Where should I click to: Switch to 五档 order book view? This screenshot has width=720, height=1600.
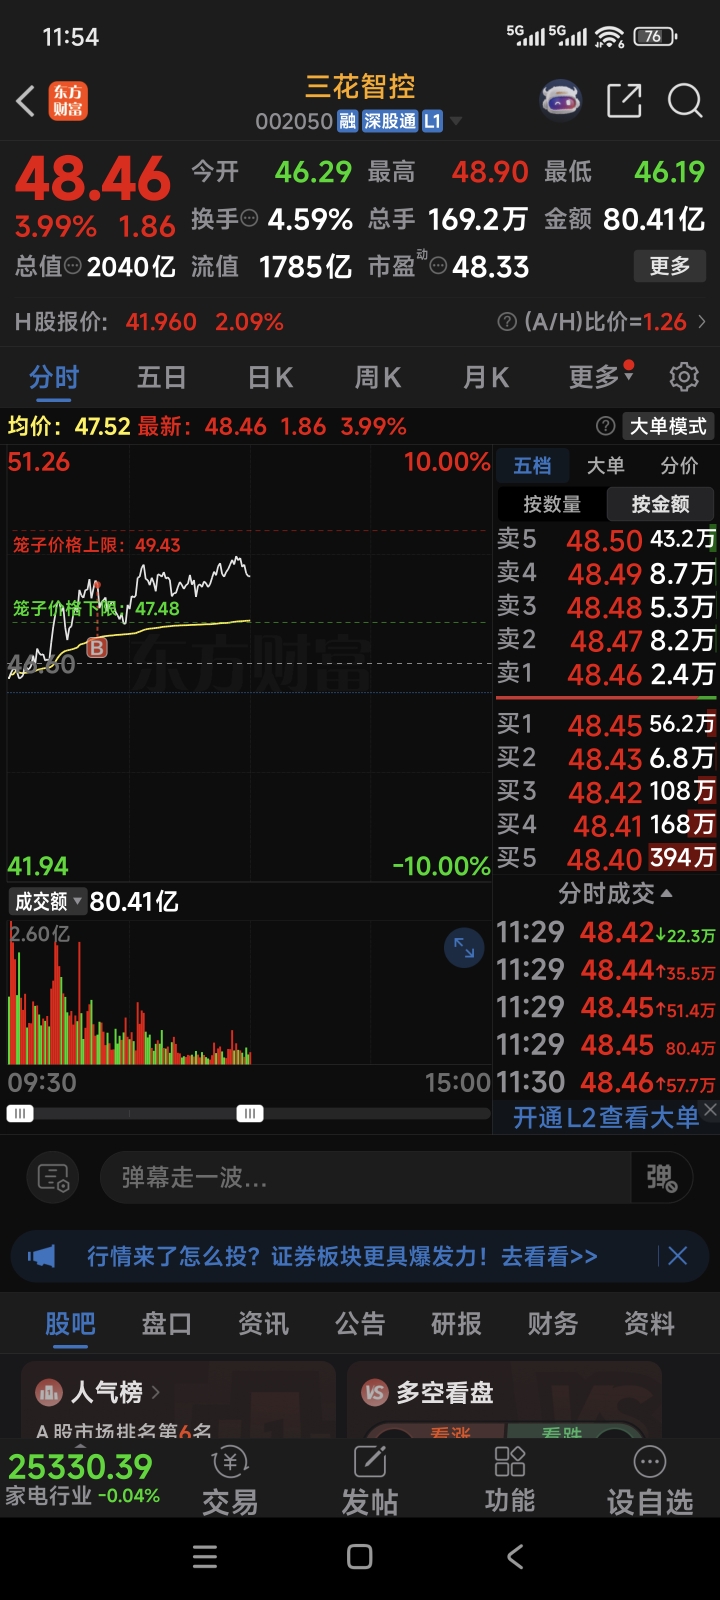532,465
